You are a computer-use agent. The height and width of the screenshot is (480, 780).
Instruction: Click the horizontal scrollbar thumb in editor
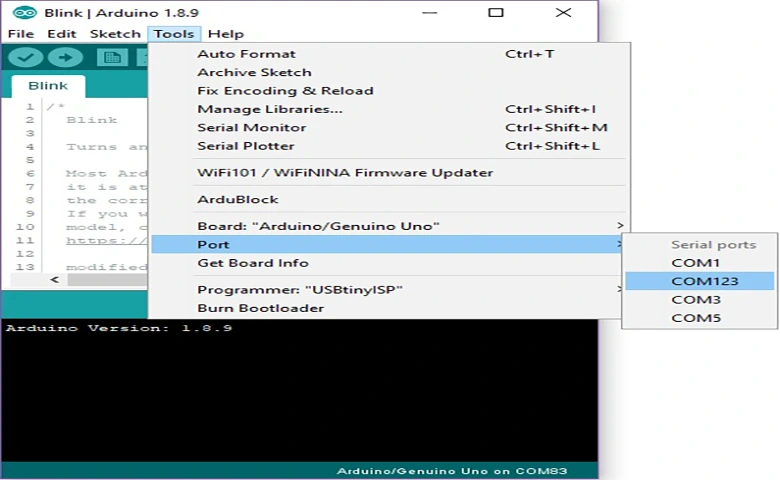pyautogui.click(x=107, y=280)
